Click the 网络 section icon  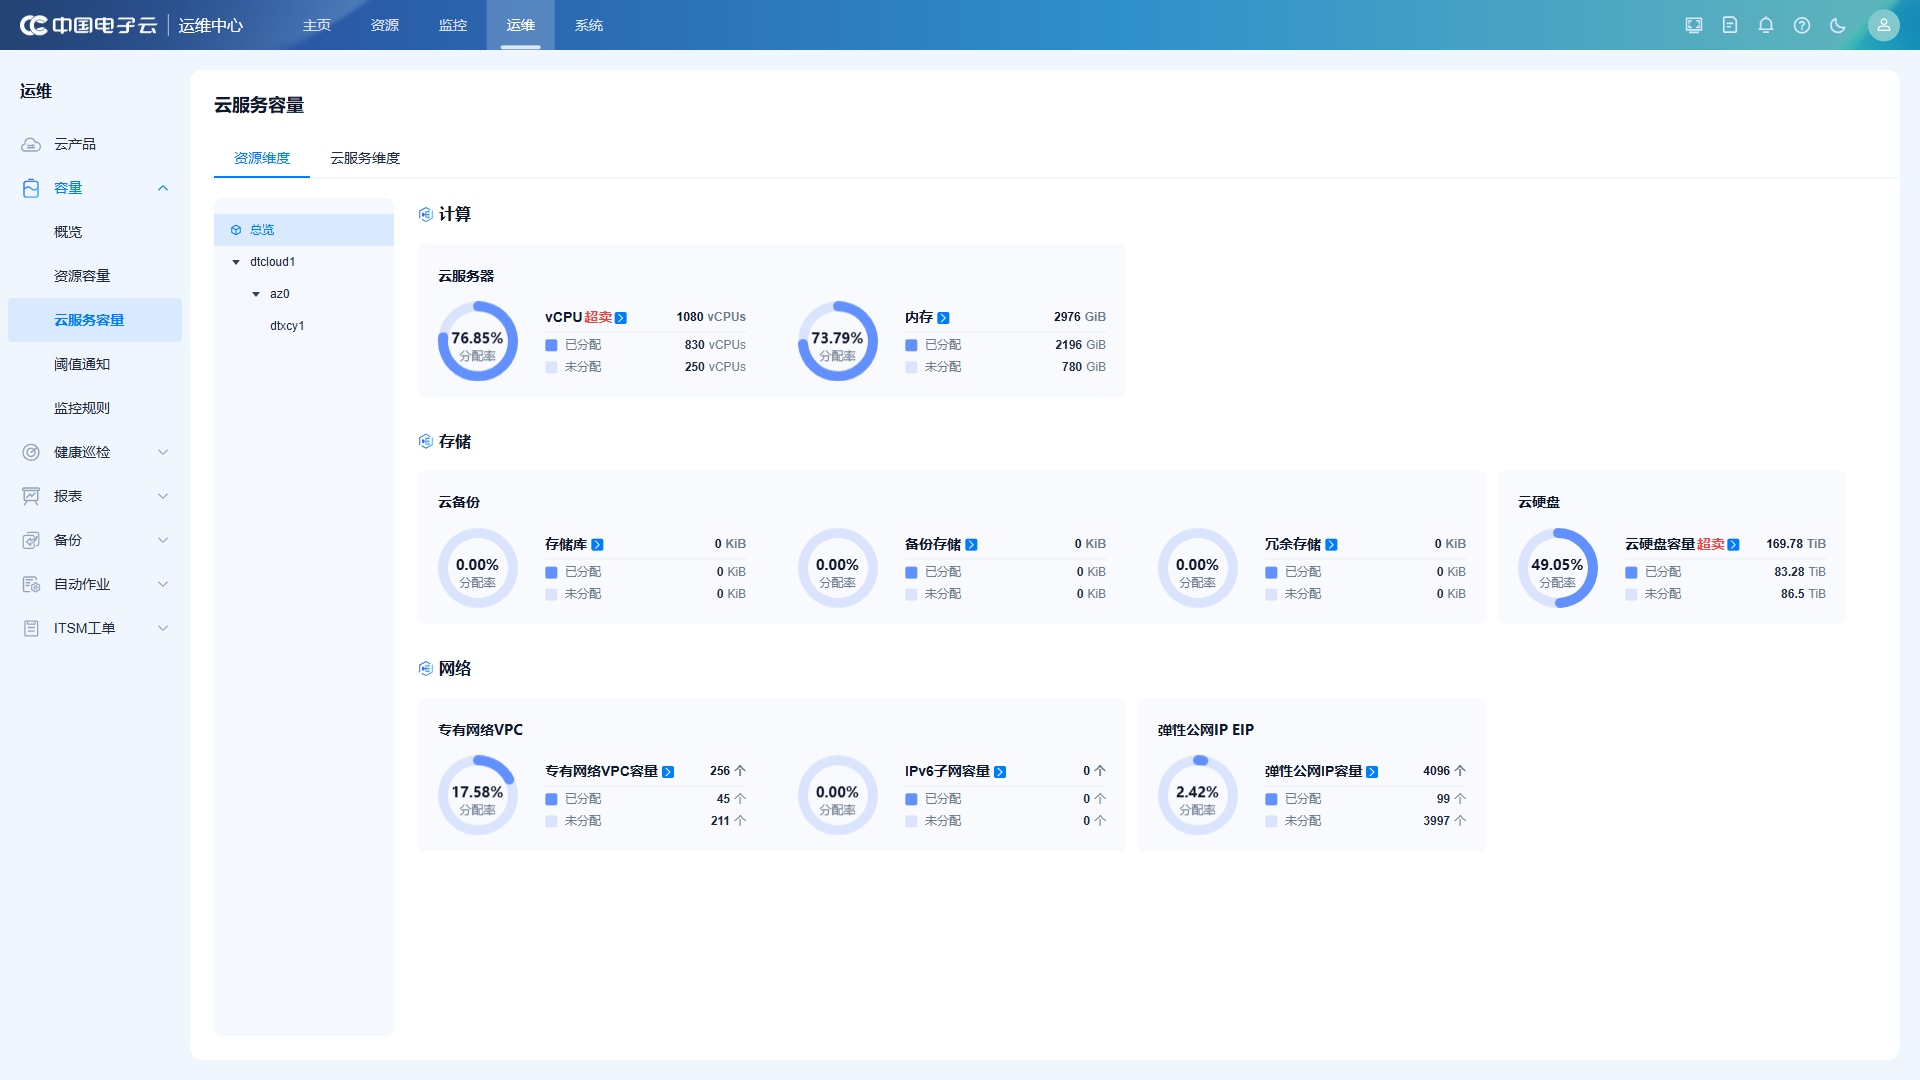(426, 668)
